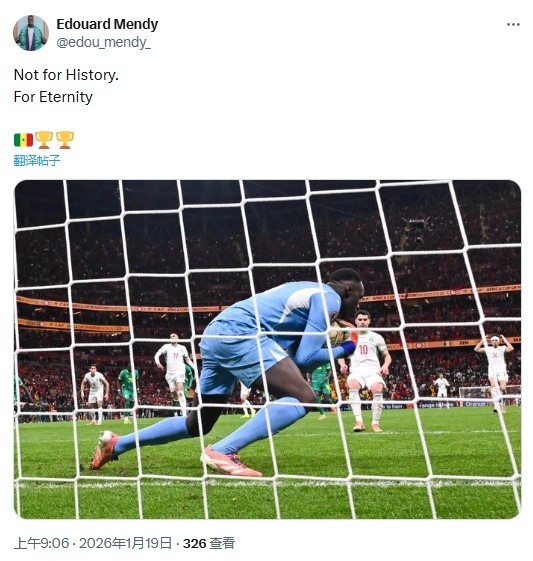Click the date 2026年1月19日
The image size is (533, 561).
(125, 543)
